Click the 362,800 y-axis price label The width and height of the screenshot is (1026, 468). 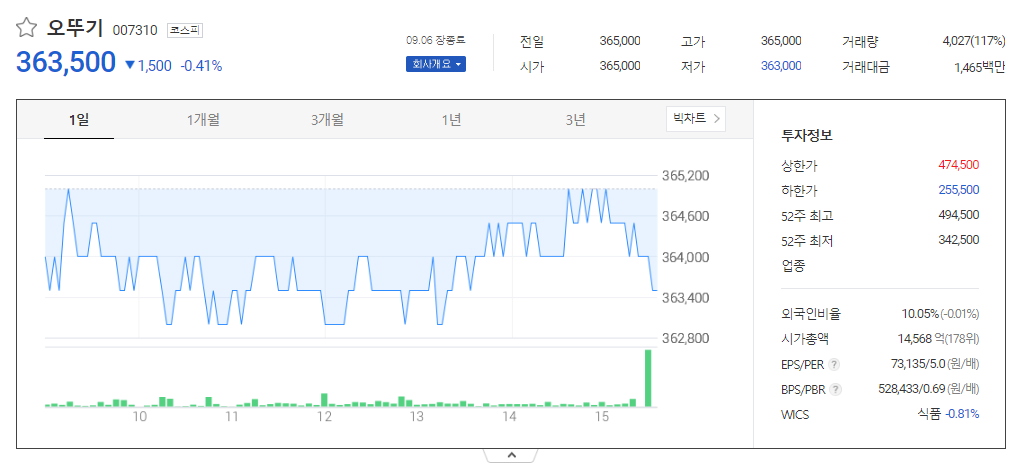tap(686, 338)
